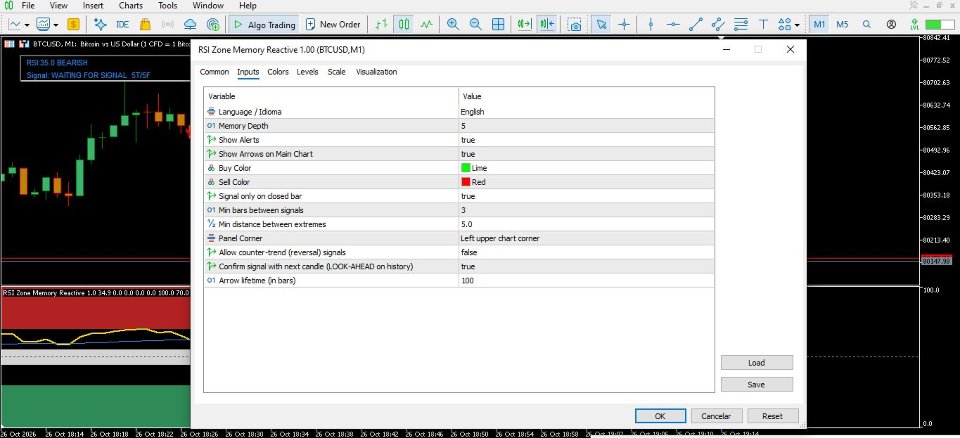The image size is (960, 438).
Task: Select the crosshair tool
Action: [624, 25]
